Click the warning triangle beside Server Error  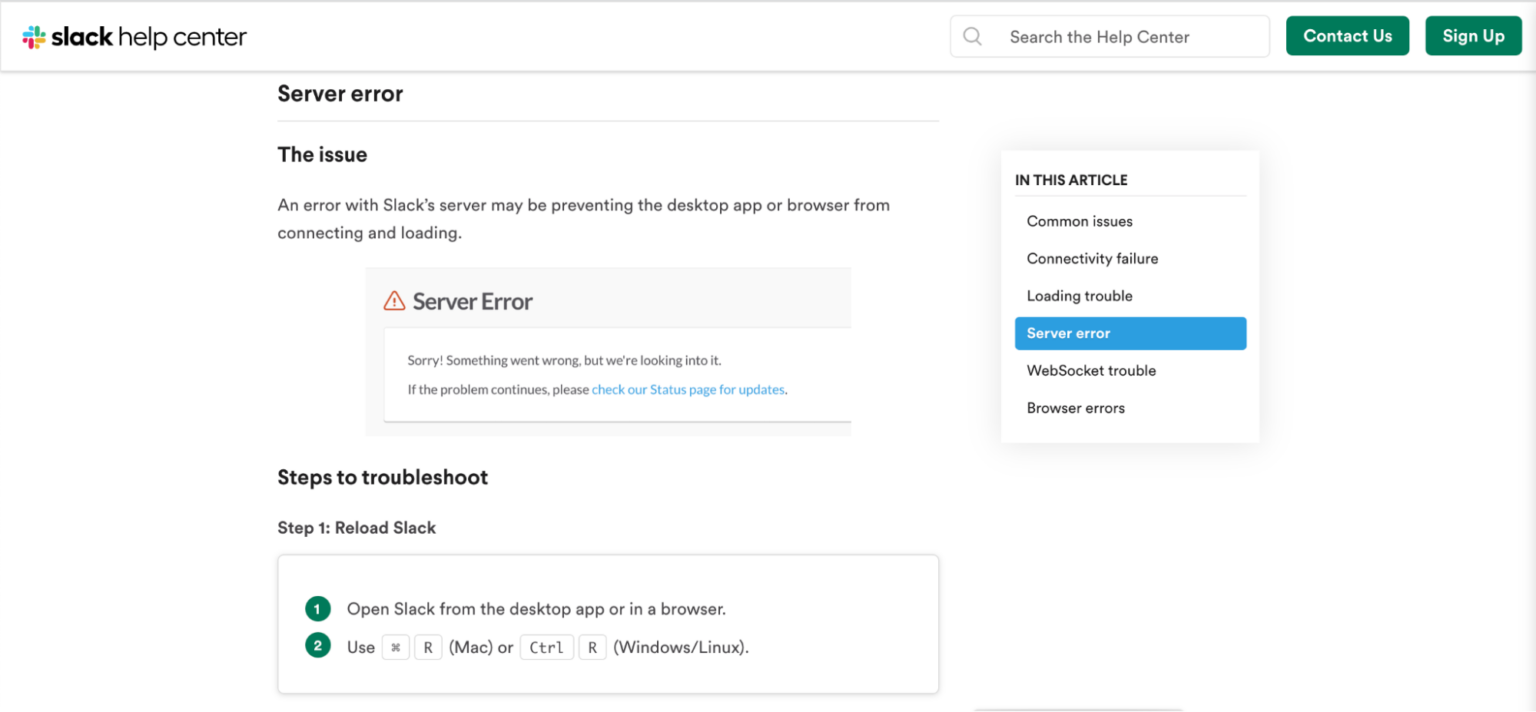point(394,300)
